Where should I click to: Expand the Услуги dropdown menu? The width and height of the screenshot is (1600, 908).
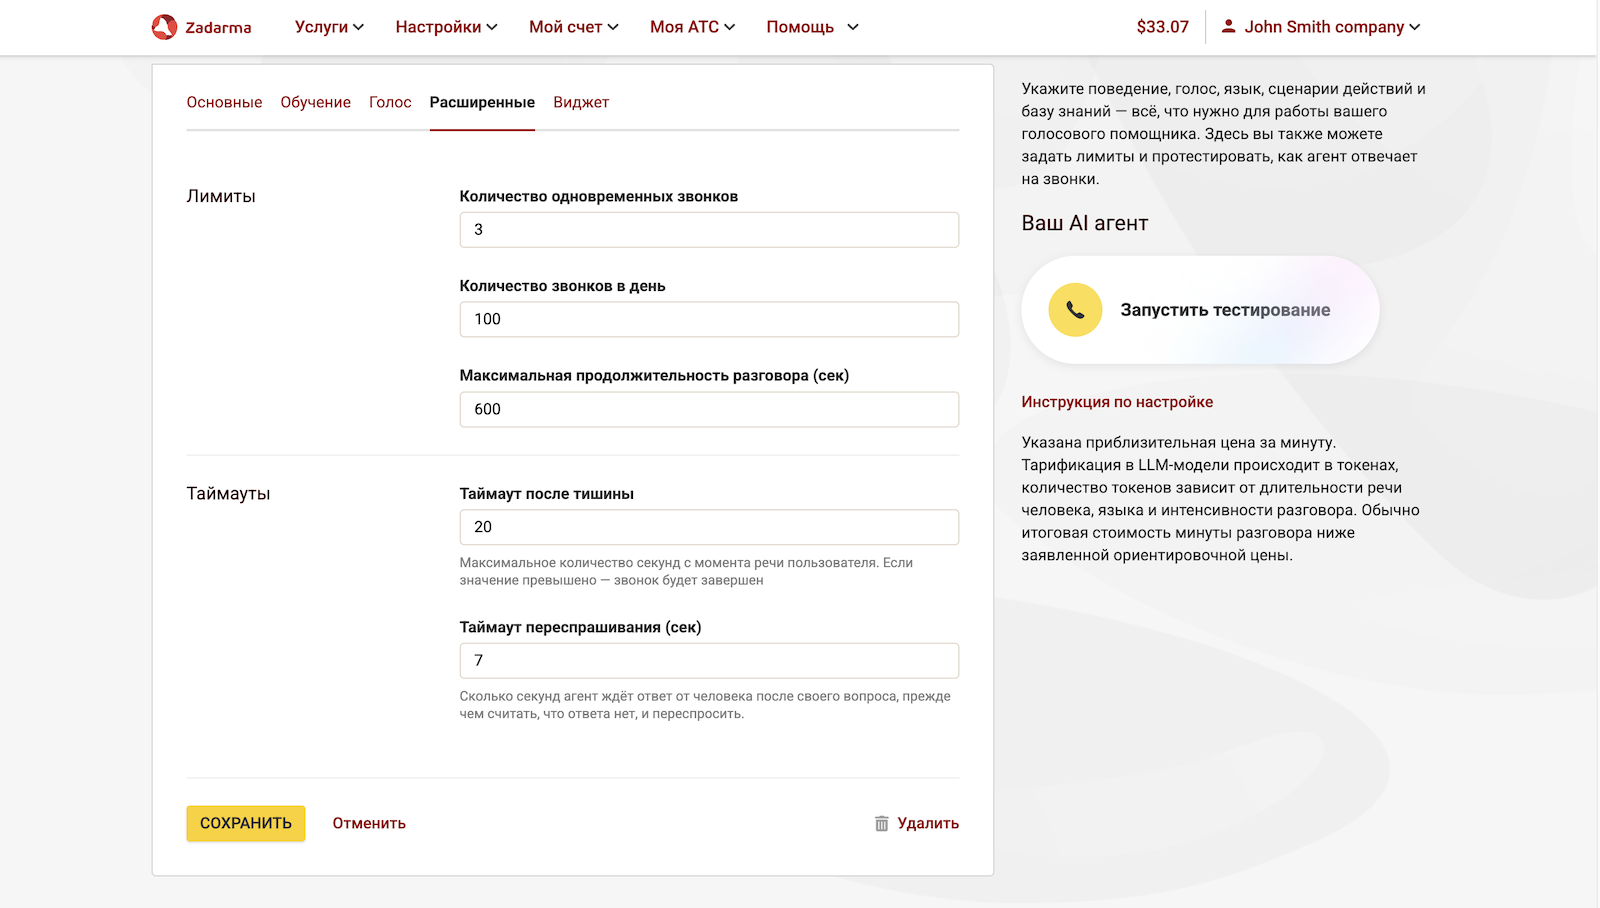pos(329,27)
